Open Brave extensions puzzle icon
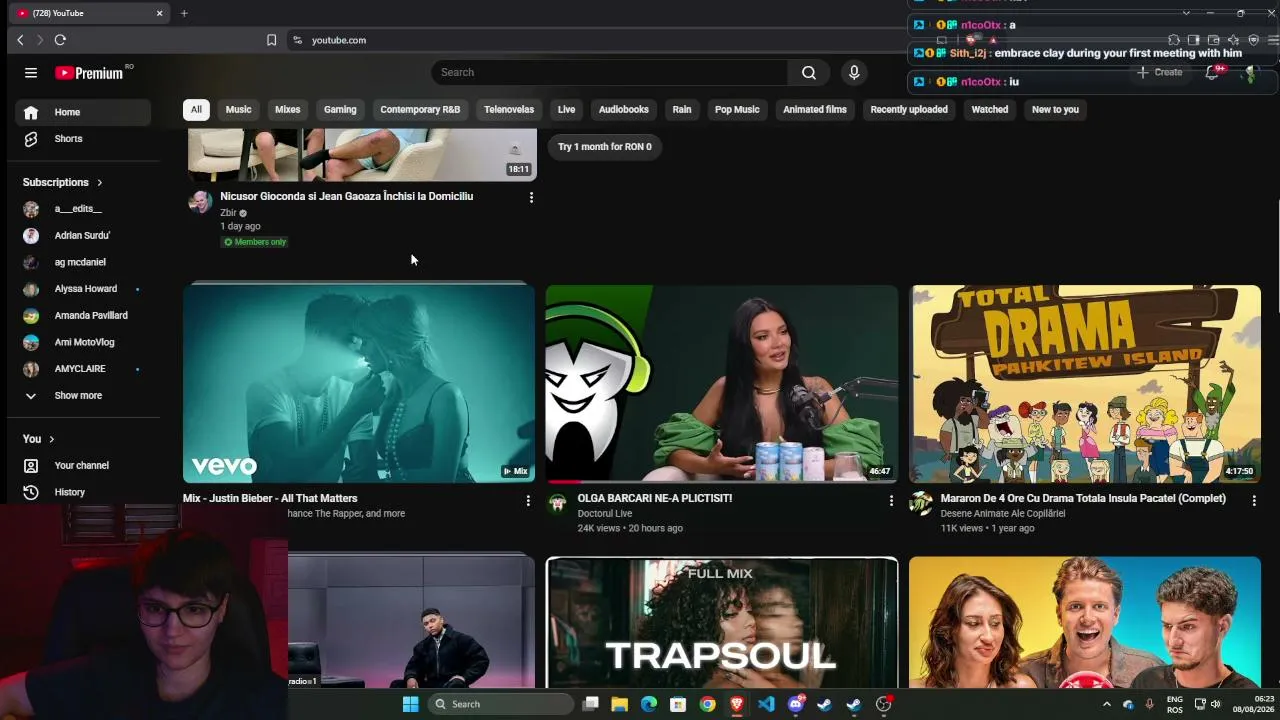Image resolution: width=1280 pixels, height=720 pixels. [x=1174, y=40]
